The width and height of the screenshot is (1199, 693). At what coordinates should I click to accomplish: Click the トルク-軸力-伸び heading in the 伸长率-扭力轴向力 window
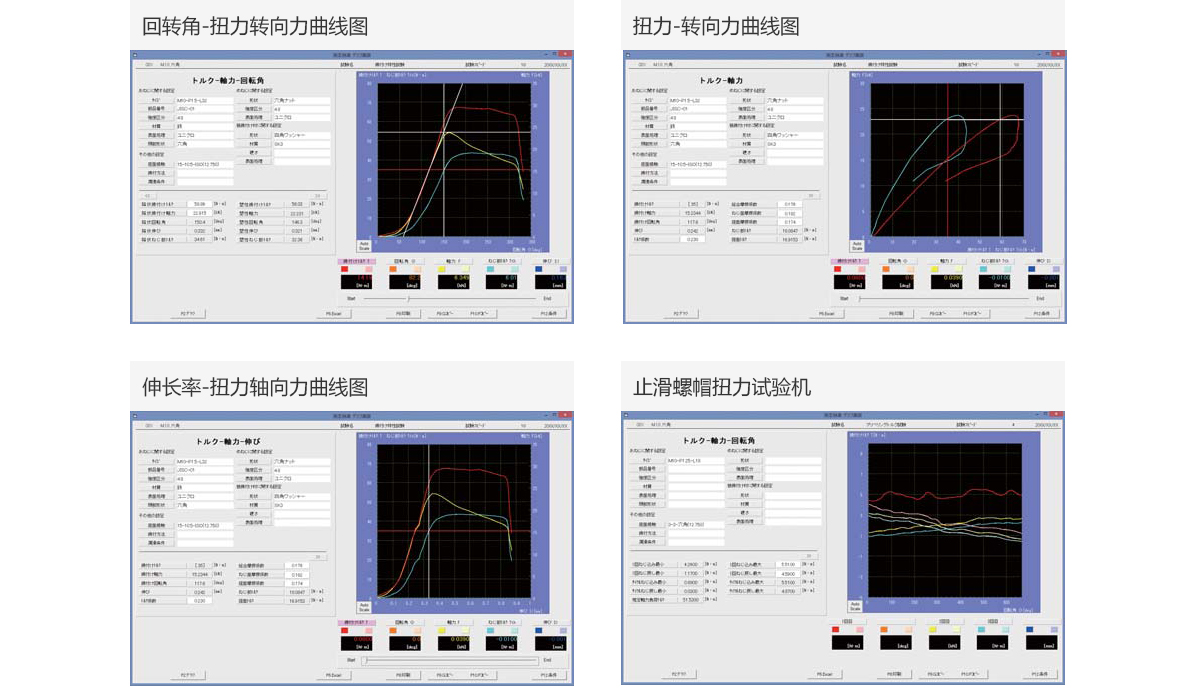pos(228,441)
